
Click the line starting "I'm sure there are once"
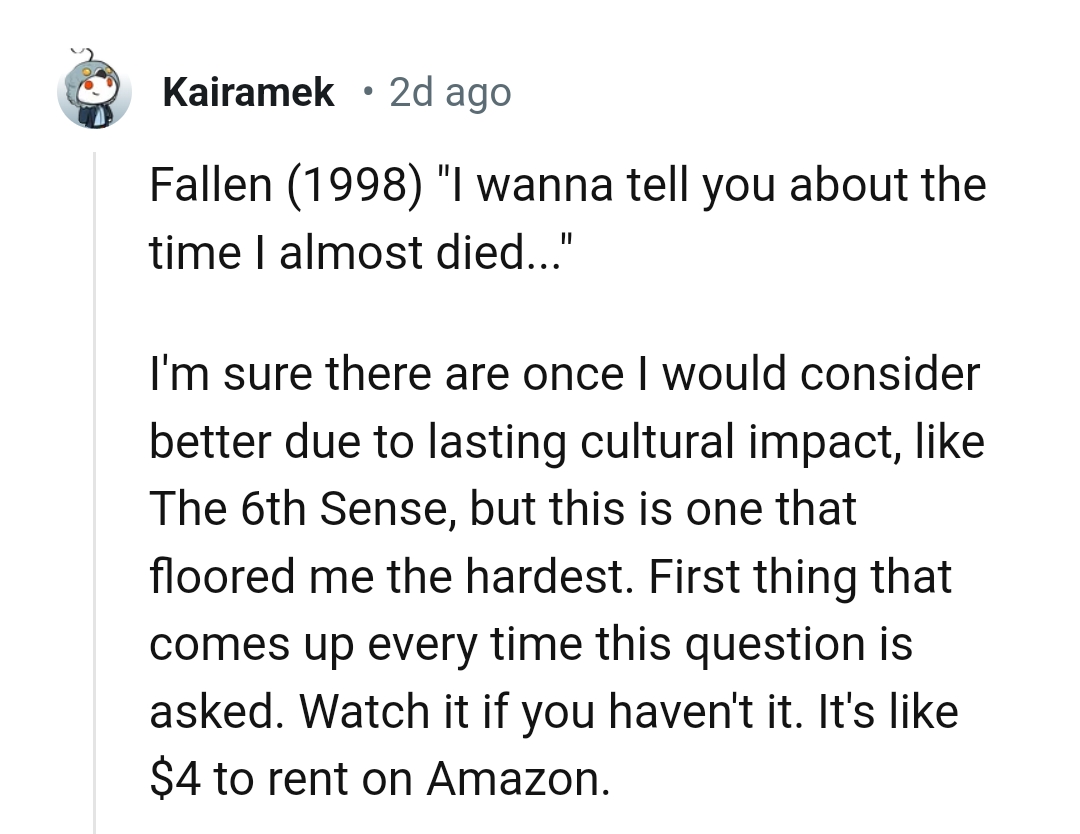(565, 375)
